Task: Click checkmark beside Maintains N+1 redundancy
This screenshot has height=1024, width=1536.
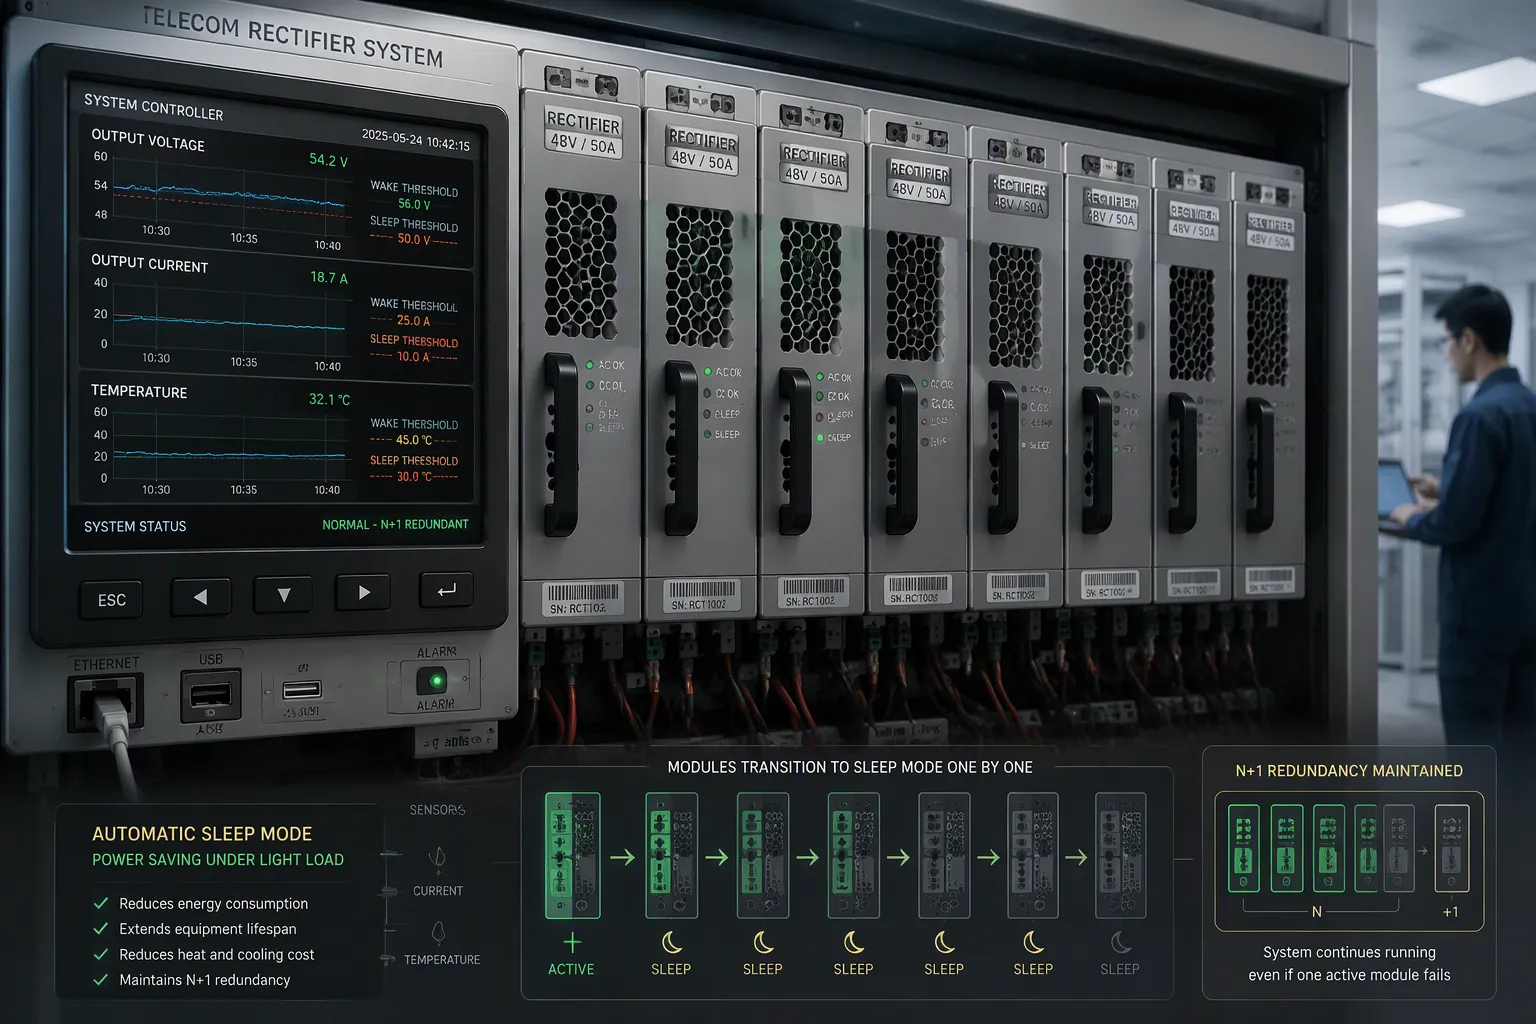Action: pos(101,980)
